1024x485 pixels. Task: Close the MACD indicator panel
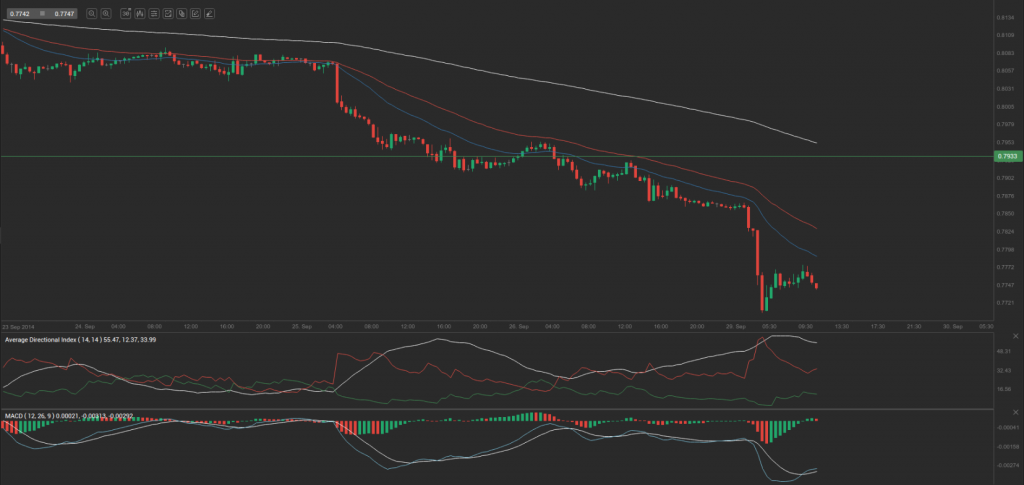[x=1015, y=413]
